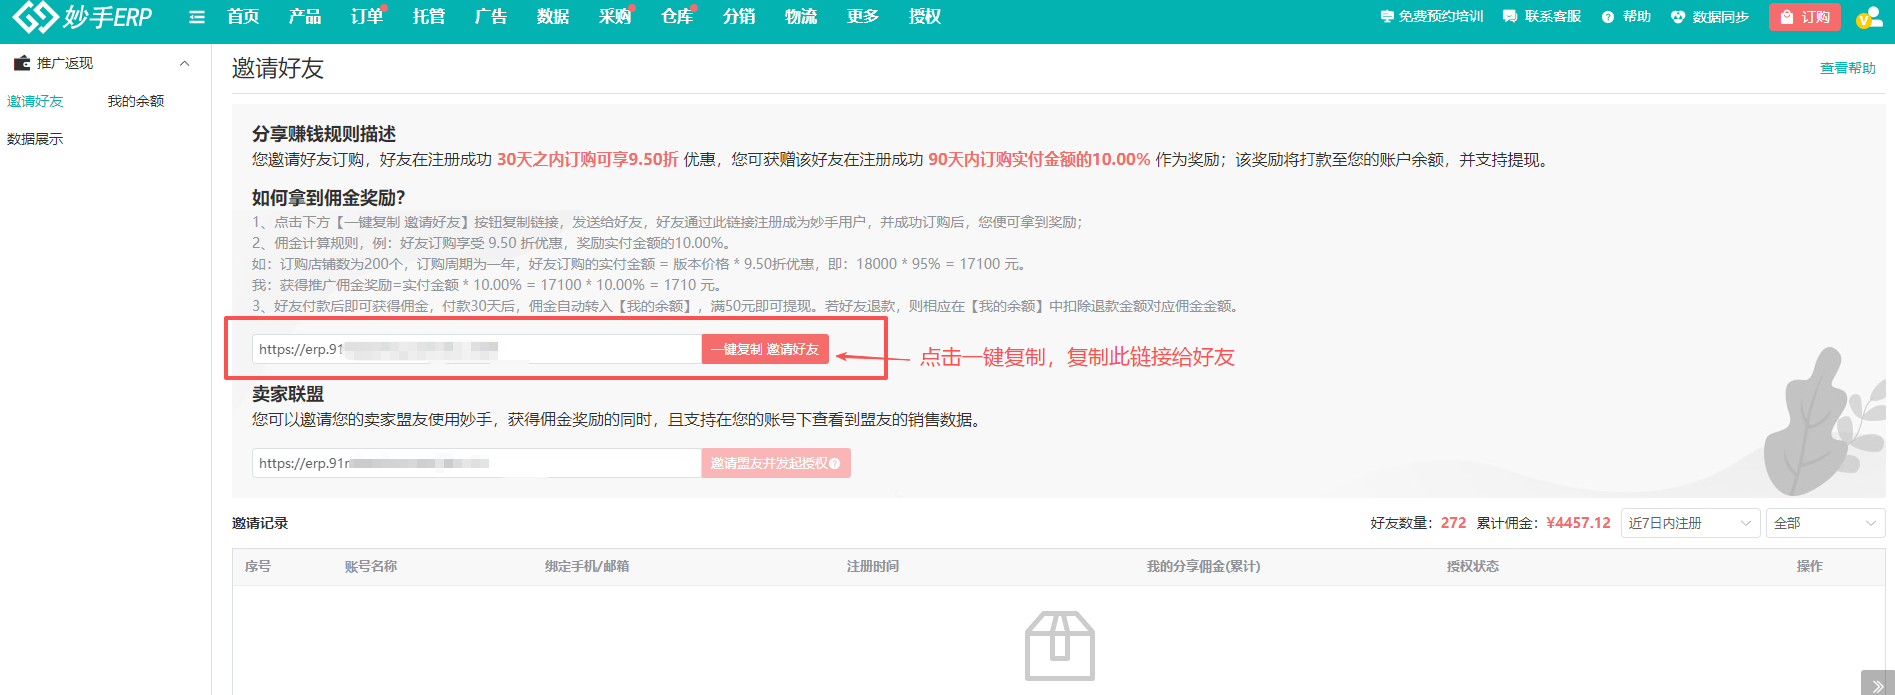Open the 分销 menu
This screenshot has height=695, width=1895.
739,17
